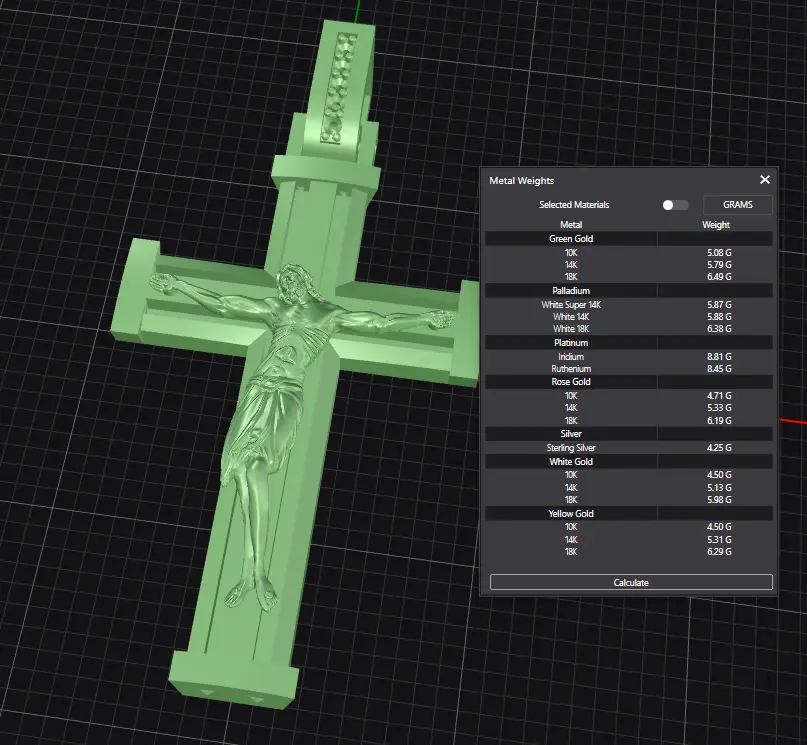Click the GRAMS unit button
Screen dimensions: 807x745
738,205
